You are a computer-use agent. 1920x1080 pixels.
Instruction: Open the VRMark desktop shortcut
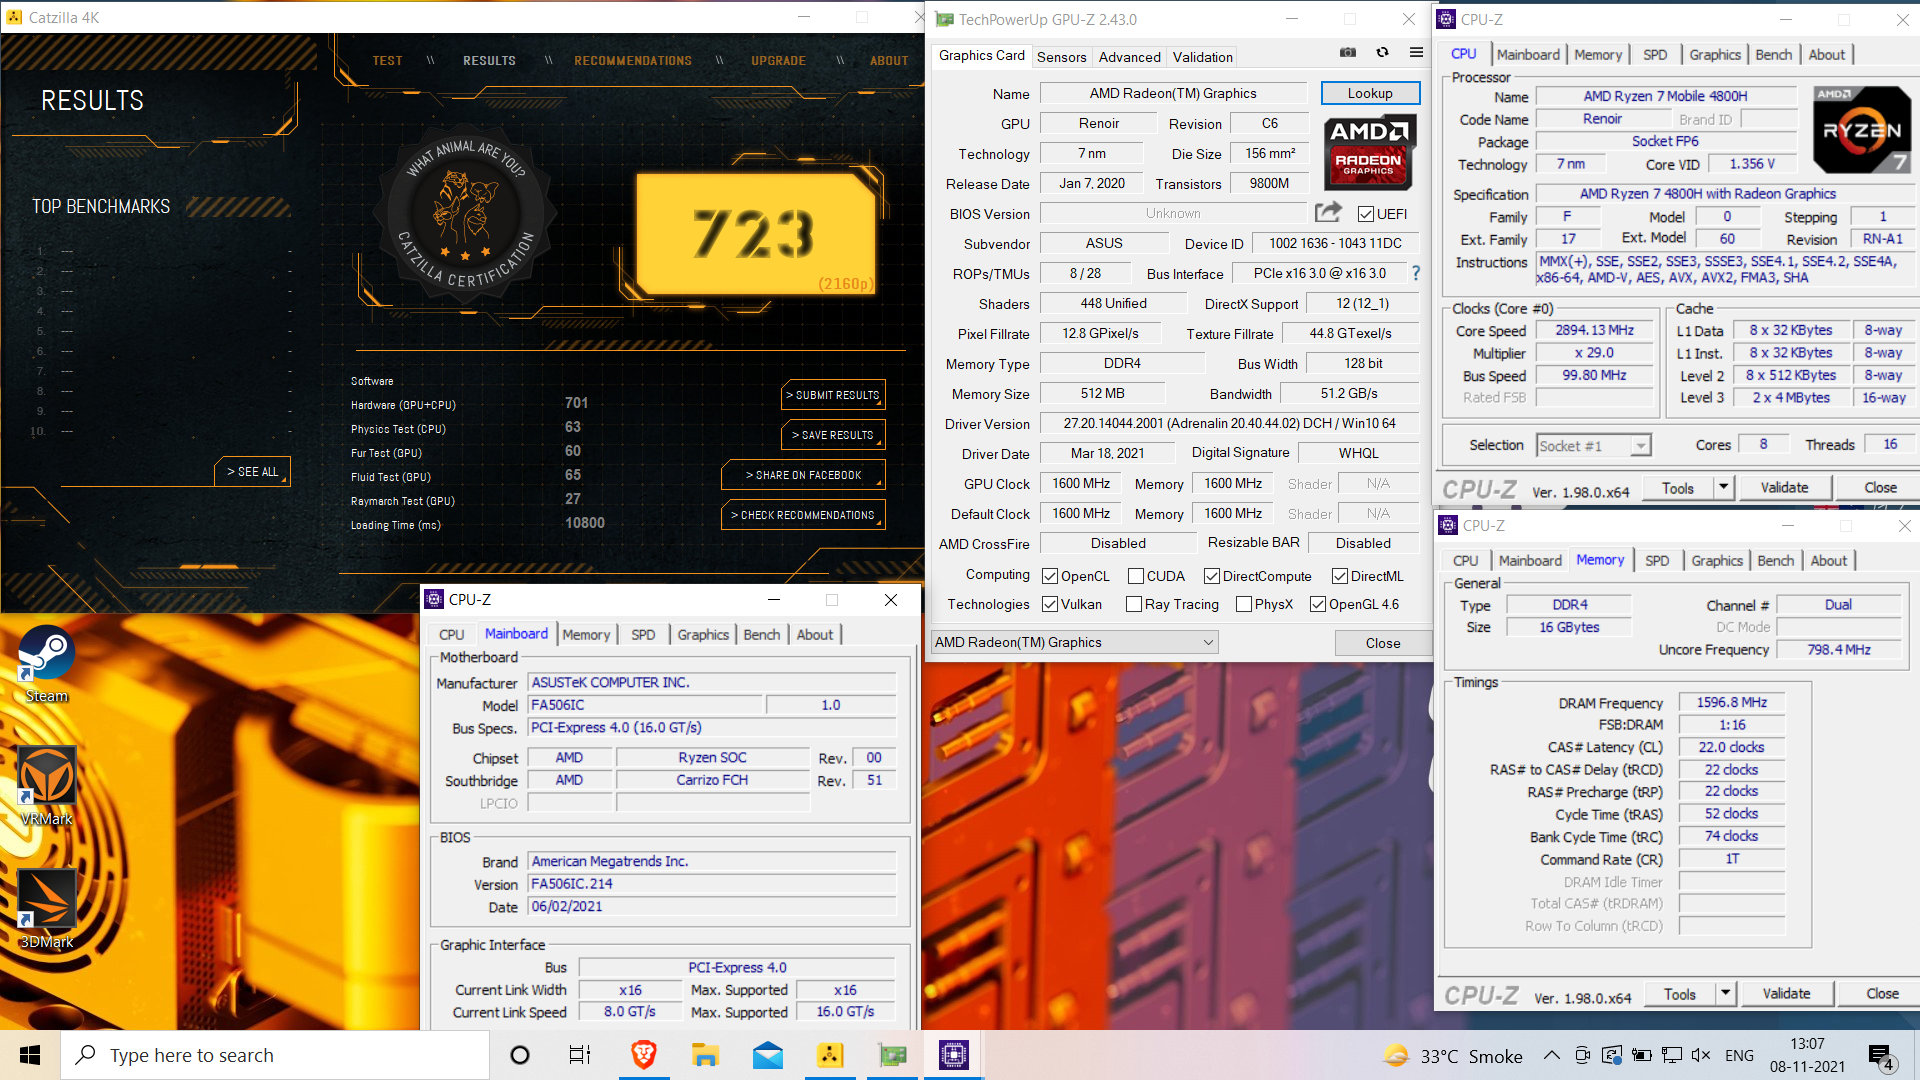point(46,787)
